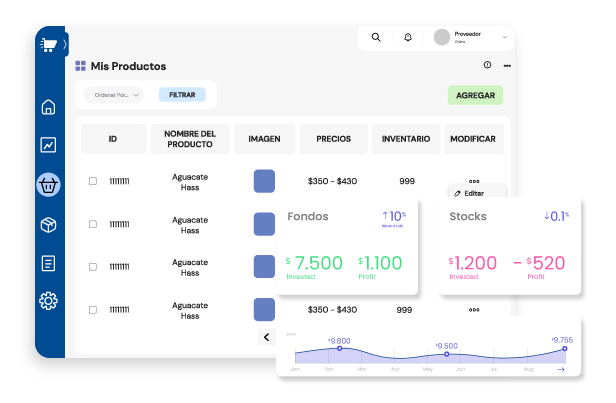Open the document list sidebar icon
Viewport: 616px width, 403px height.
(x=48, y=263)
